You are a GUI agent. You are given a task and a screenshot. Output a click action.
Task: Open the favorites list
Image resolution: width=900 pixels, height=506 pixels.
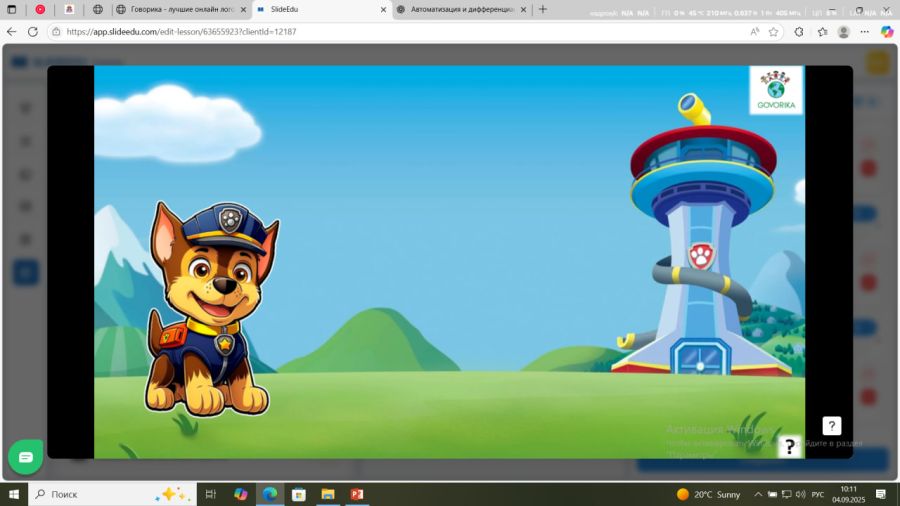click(823, 32)
